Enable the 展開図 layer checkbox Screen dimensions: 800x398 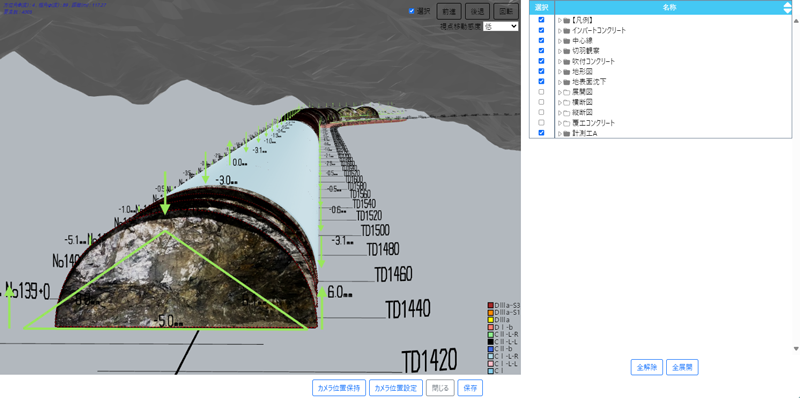click(541, 92)
